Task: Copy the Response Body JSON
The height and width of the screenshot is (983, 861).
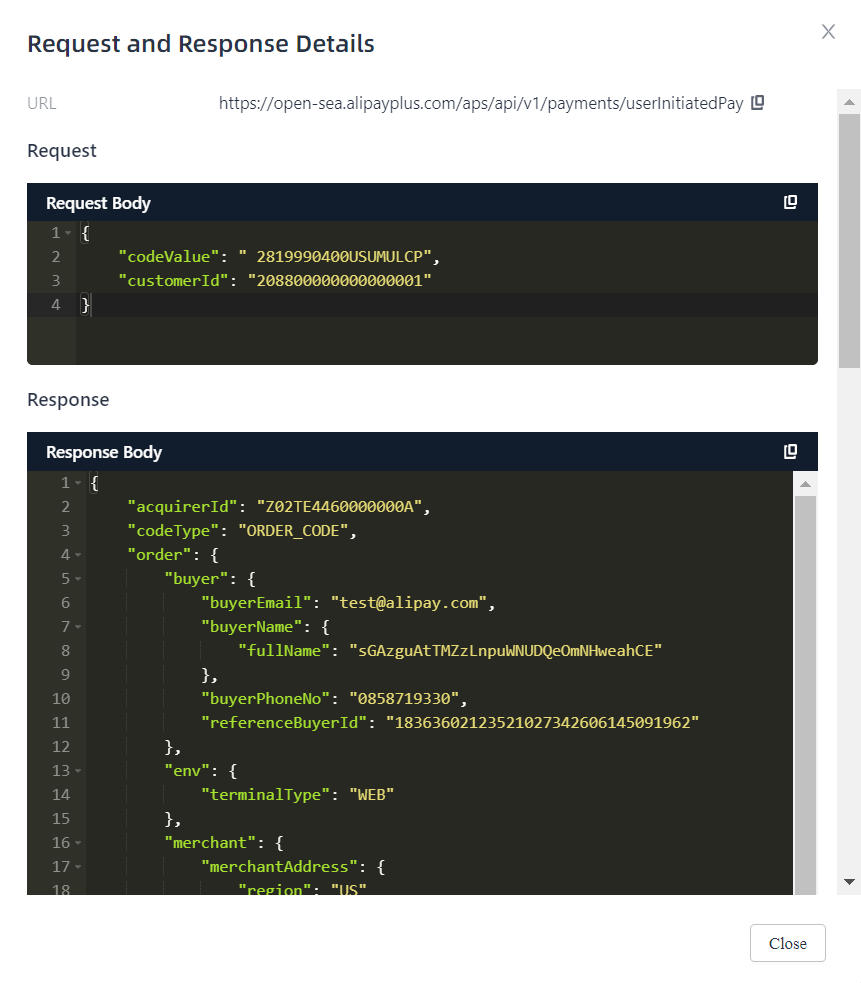Action: [x=791, y=451]
